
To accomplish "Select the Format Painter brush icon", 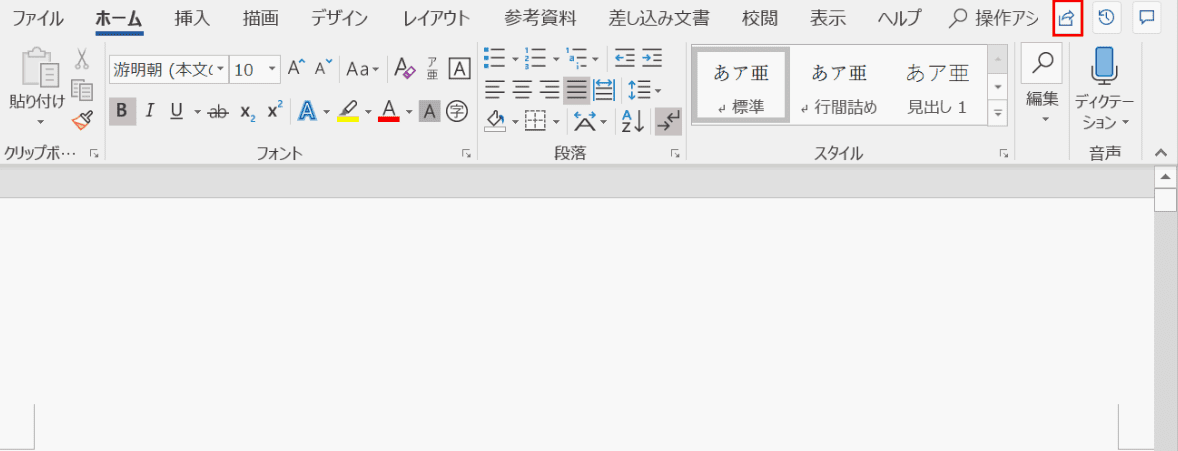I will click(x=82, y=120).
